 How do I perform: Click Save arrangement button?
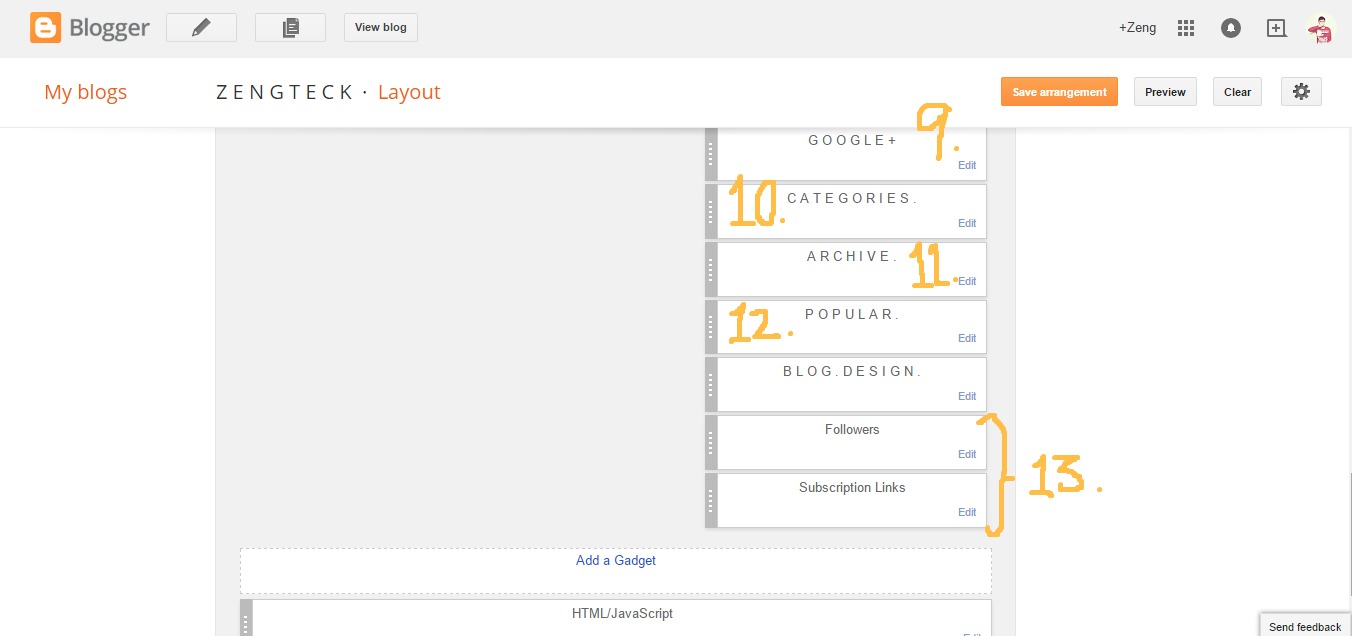1059,92
